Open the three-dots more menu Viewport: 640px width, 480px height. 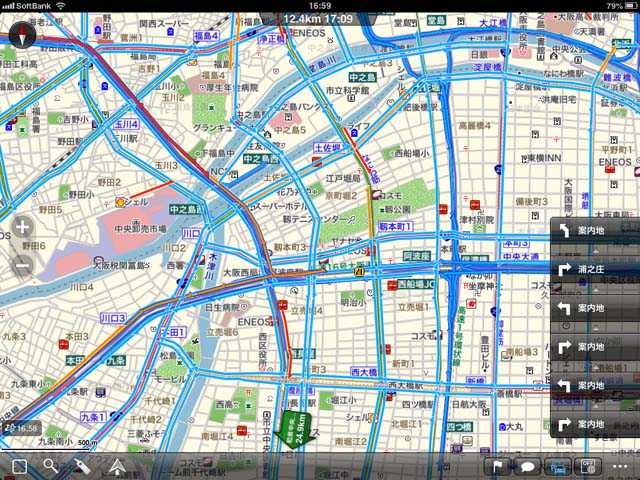pyautogui.click(x=620, y=467)
